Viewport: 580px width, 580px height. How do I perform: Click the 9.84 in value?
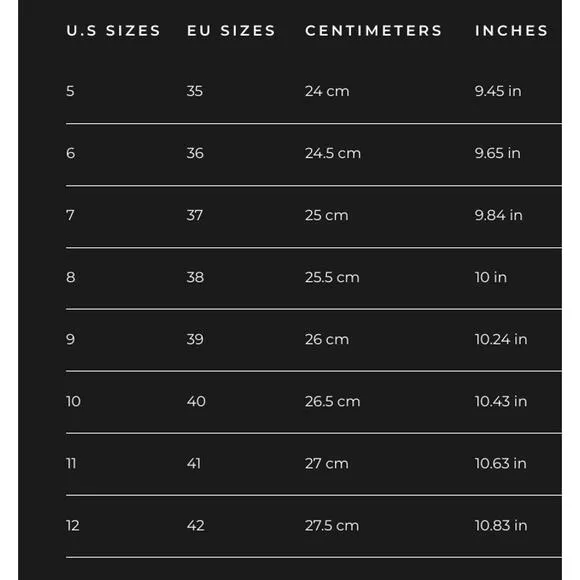click(x=499, y=215)
